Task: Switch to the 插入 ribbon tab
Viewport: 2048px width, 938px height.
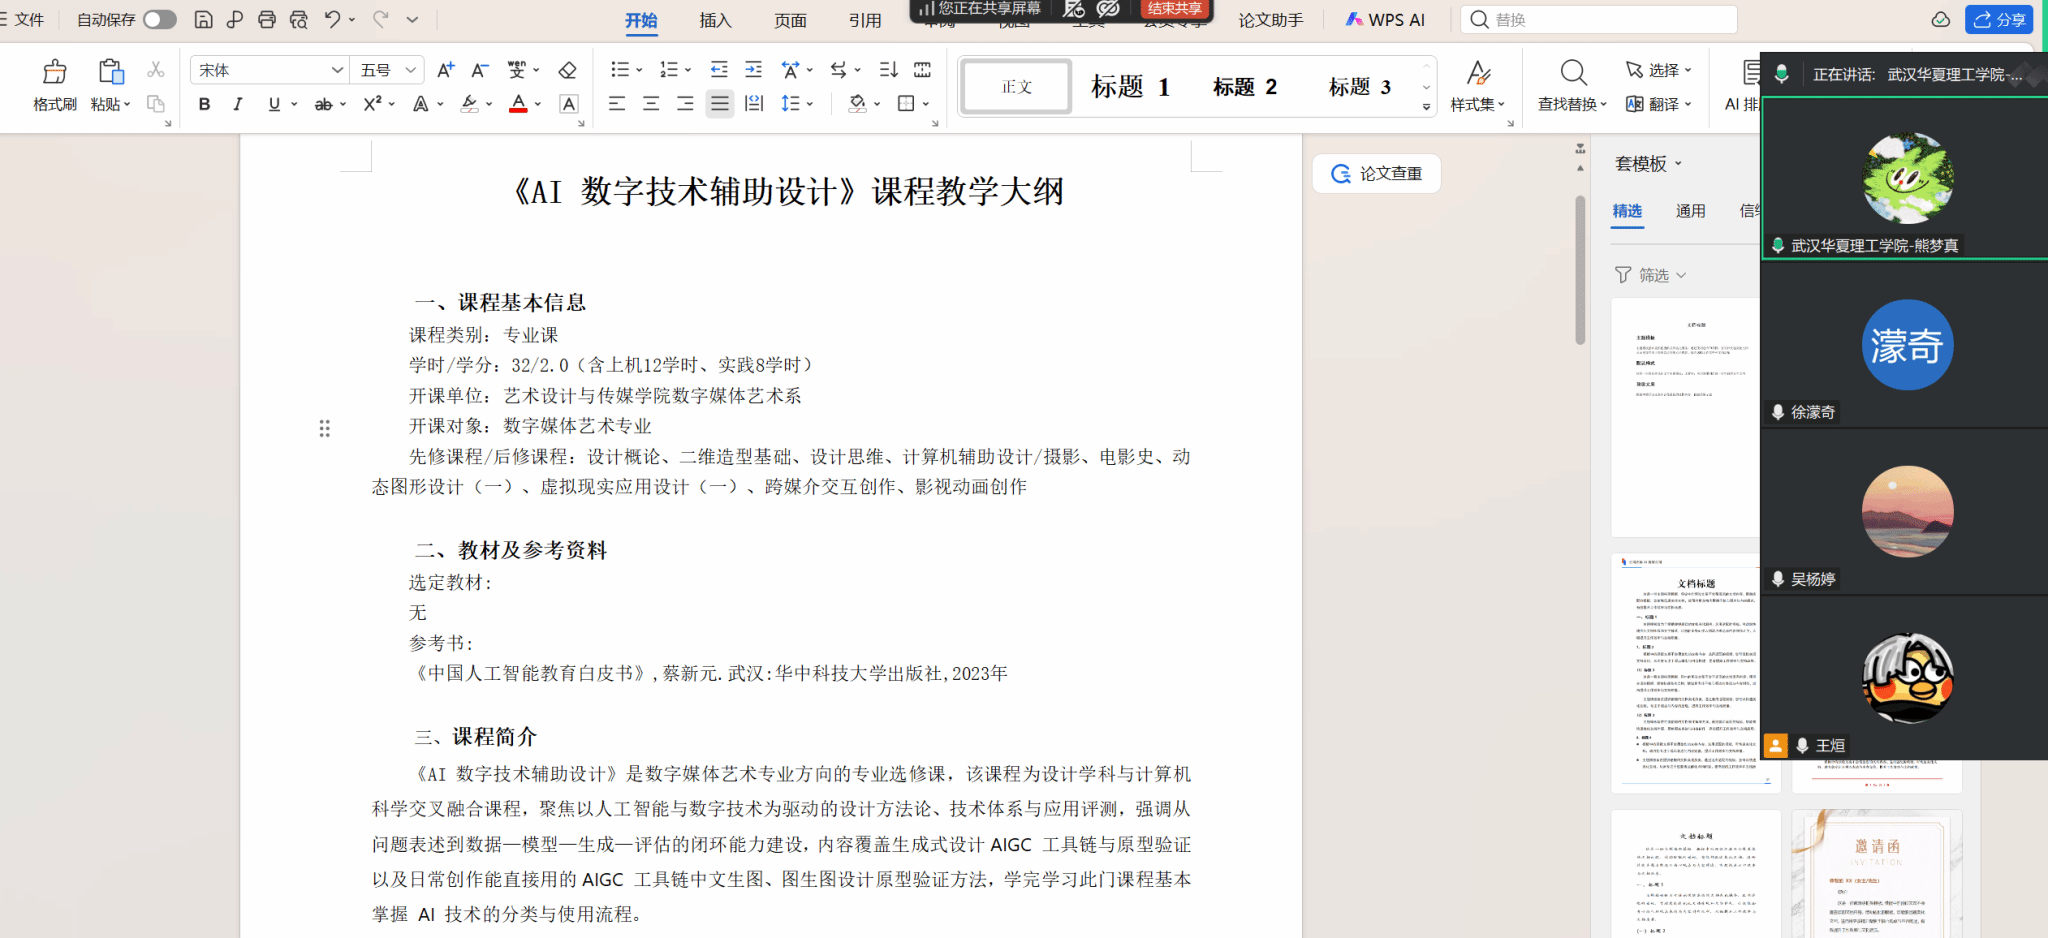Action: (715, 20)
